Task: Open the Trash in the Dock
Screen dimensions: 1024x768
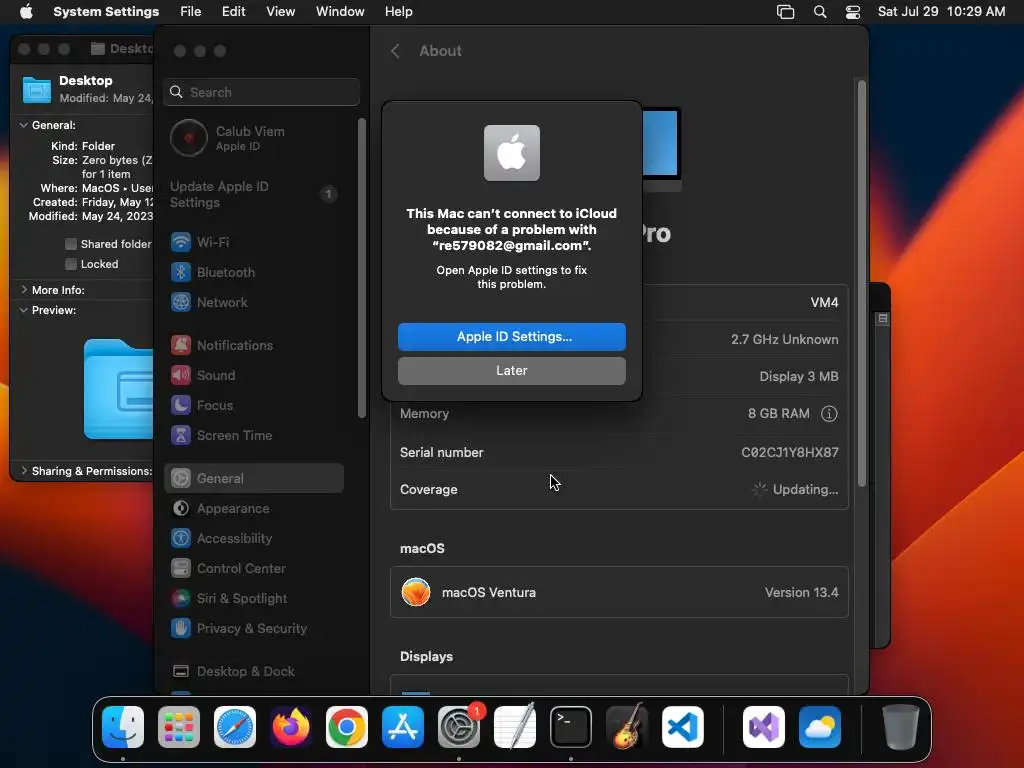Action: click(x=901, y=727)
